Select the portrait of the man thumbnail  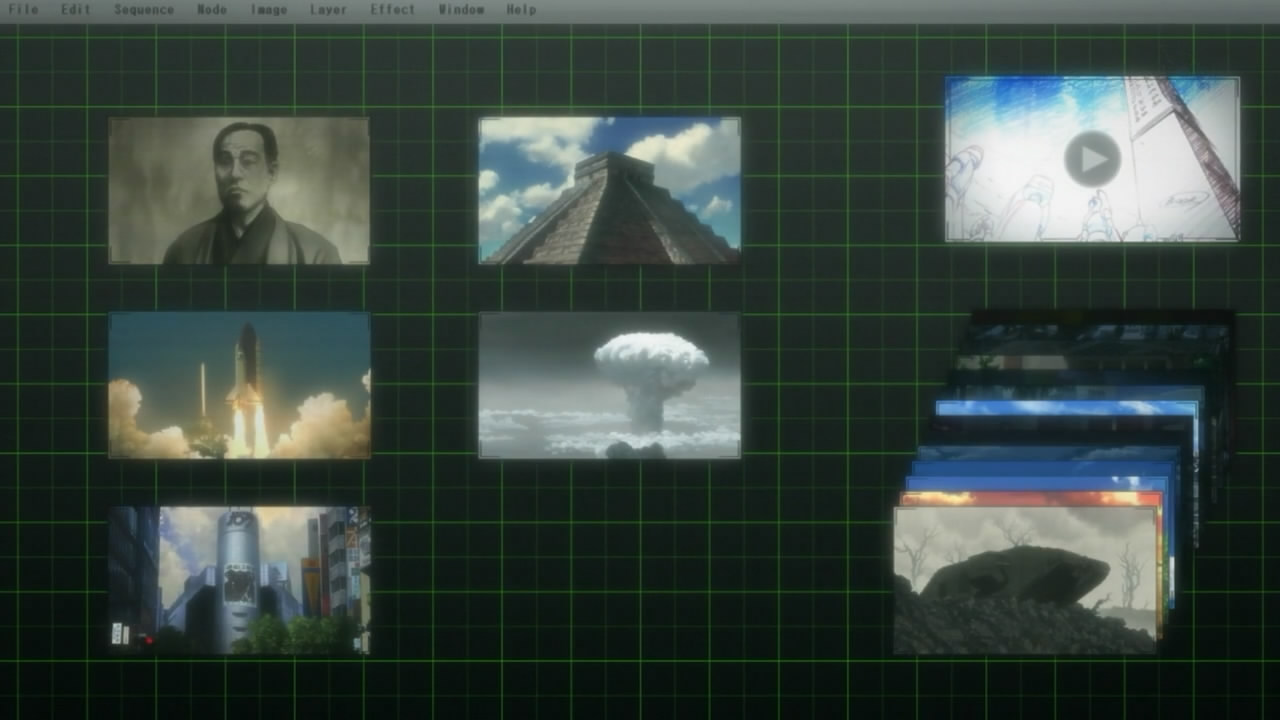coord(239,191)
